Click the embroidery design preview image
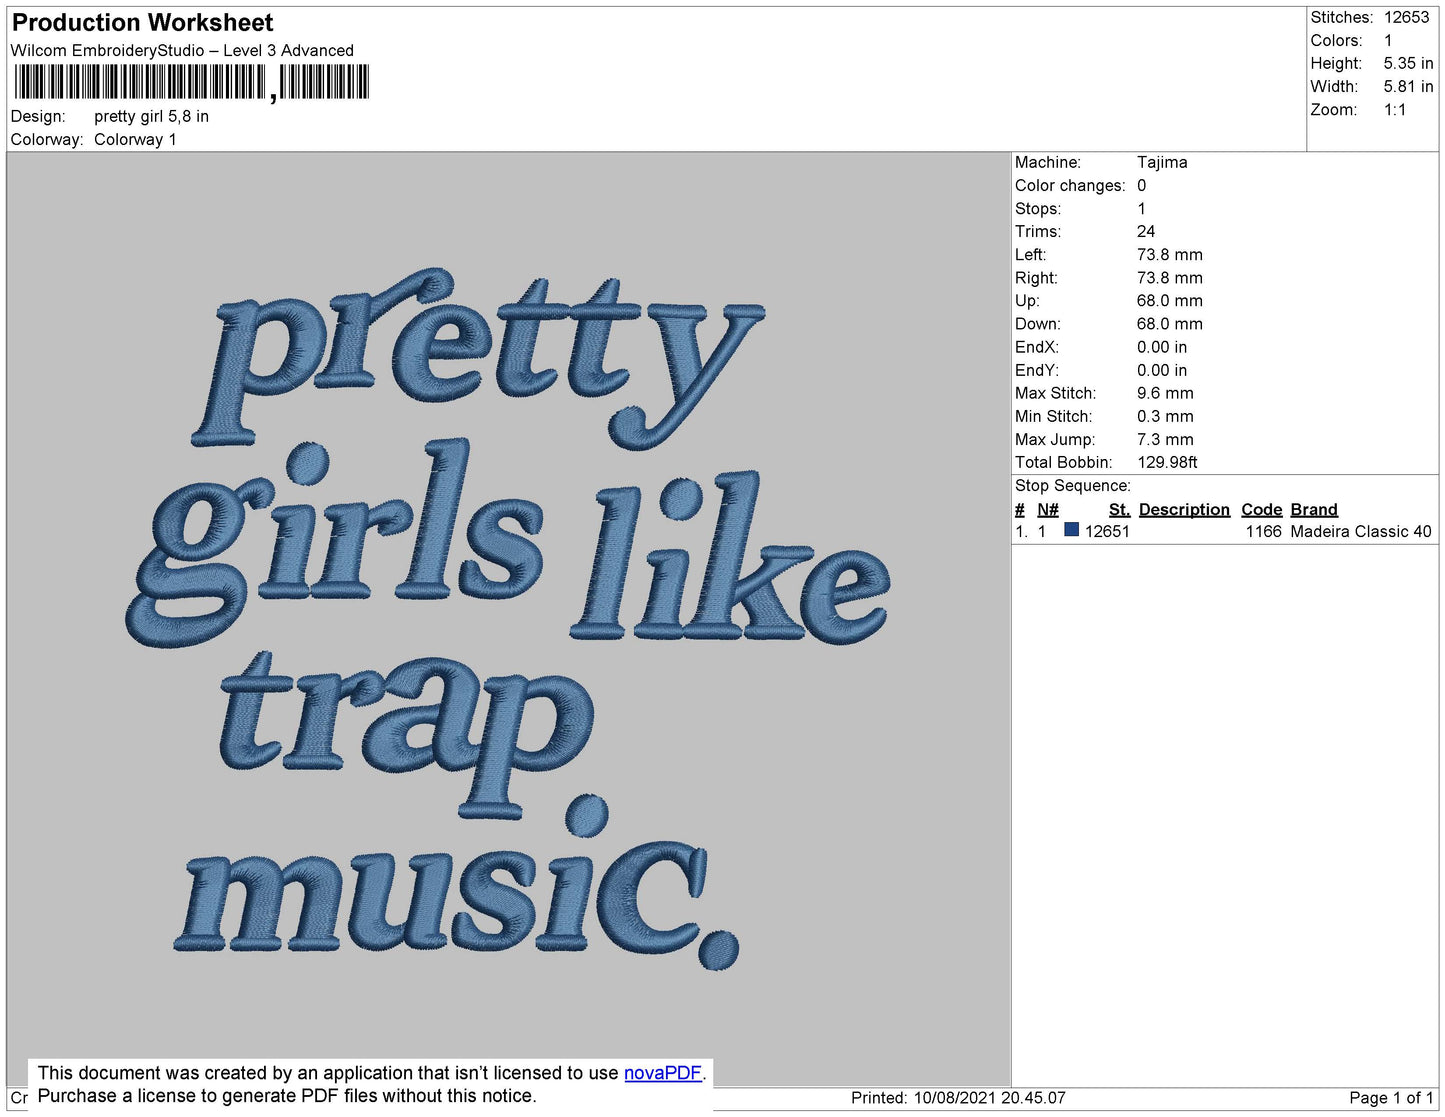Viewport: 1445px width, 1117px height. tap(509, 618)
